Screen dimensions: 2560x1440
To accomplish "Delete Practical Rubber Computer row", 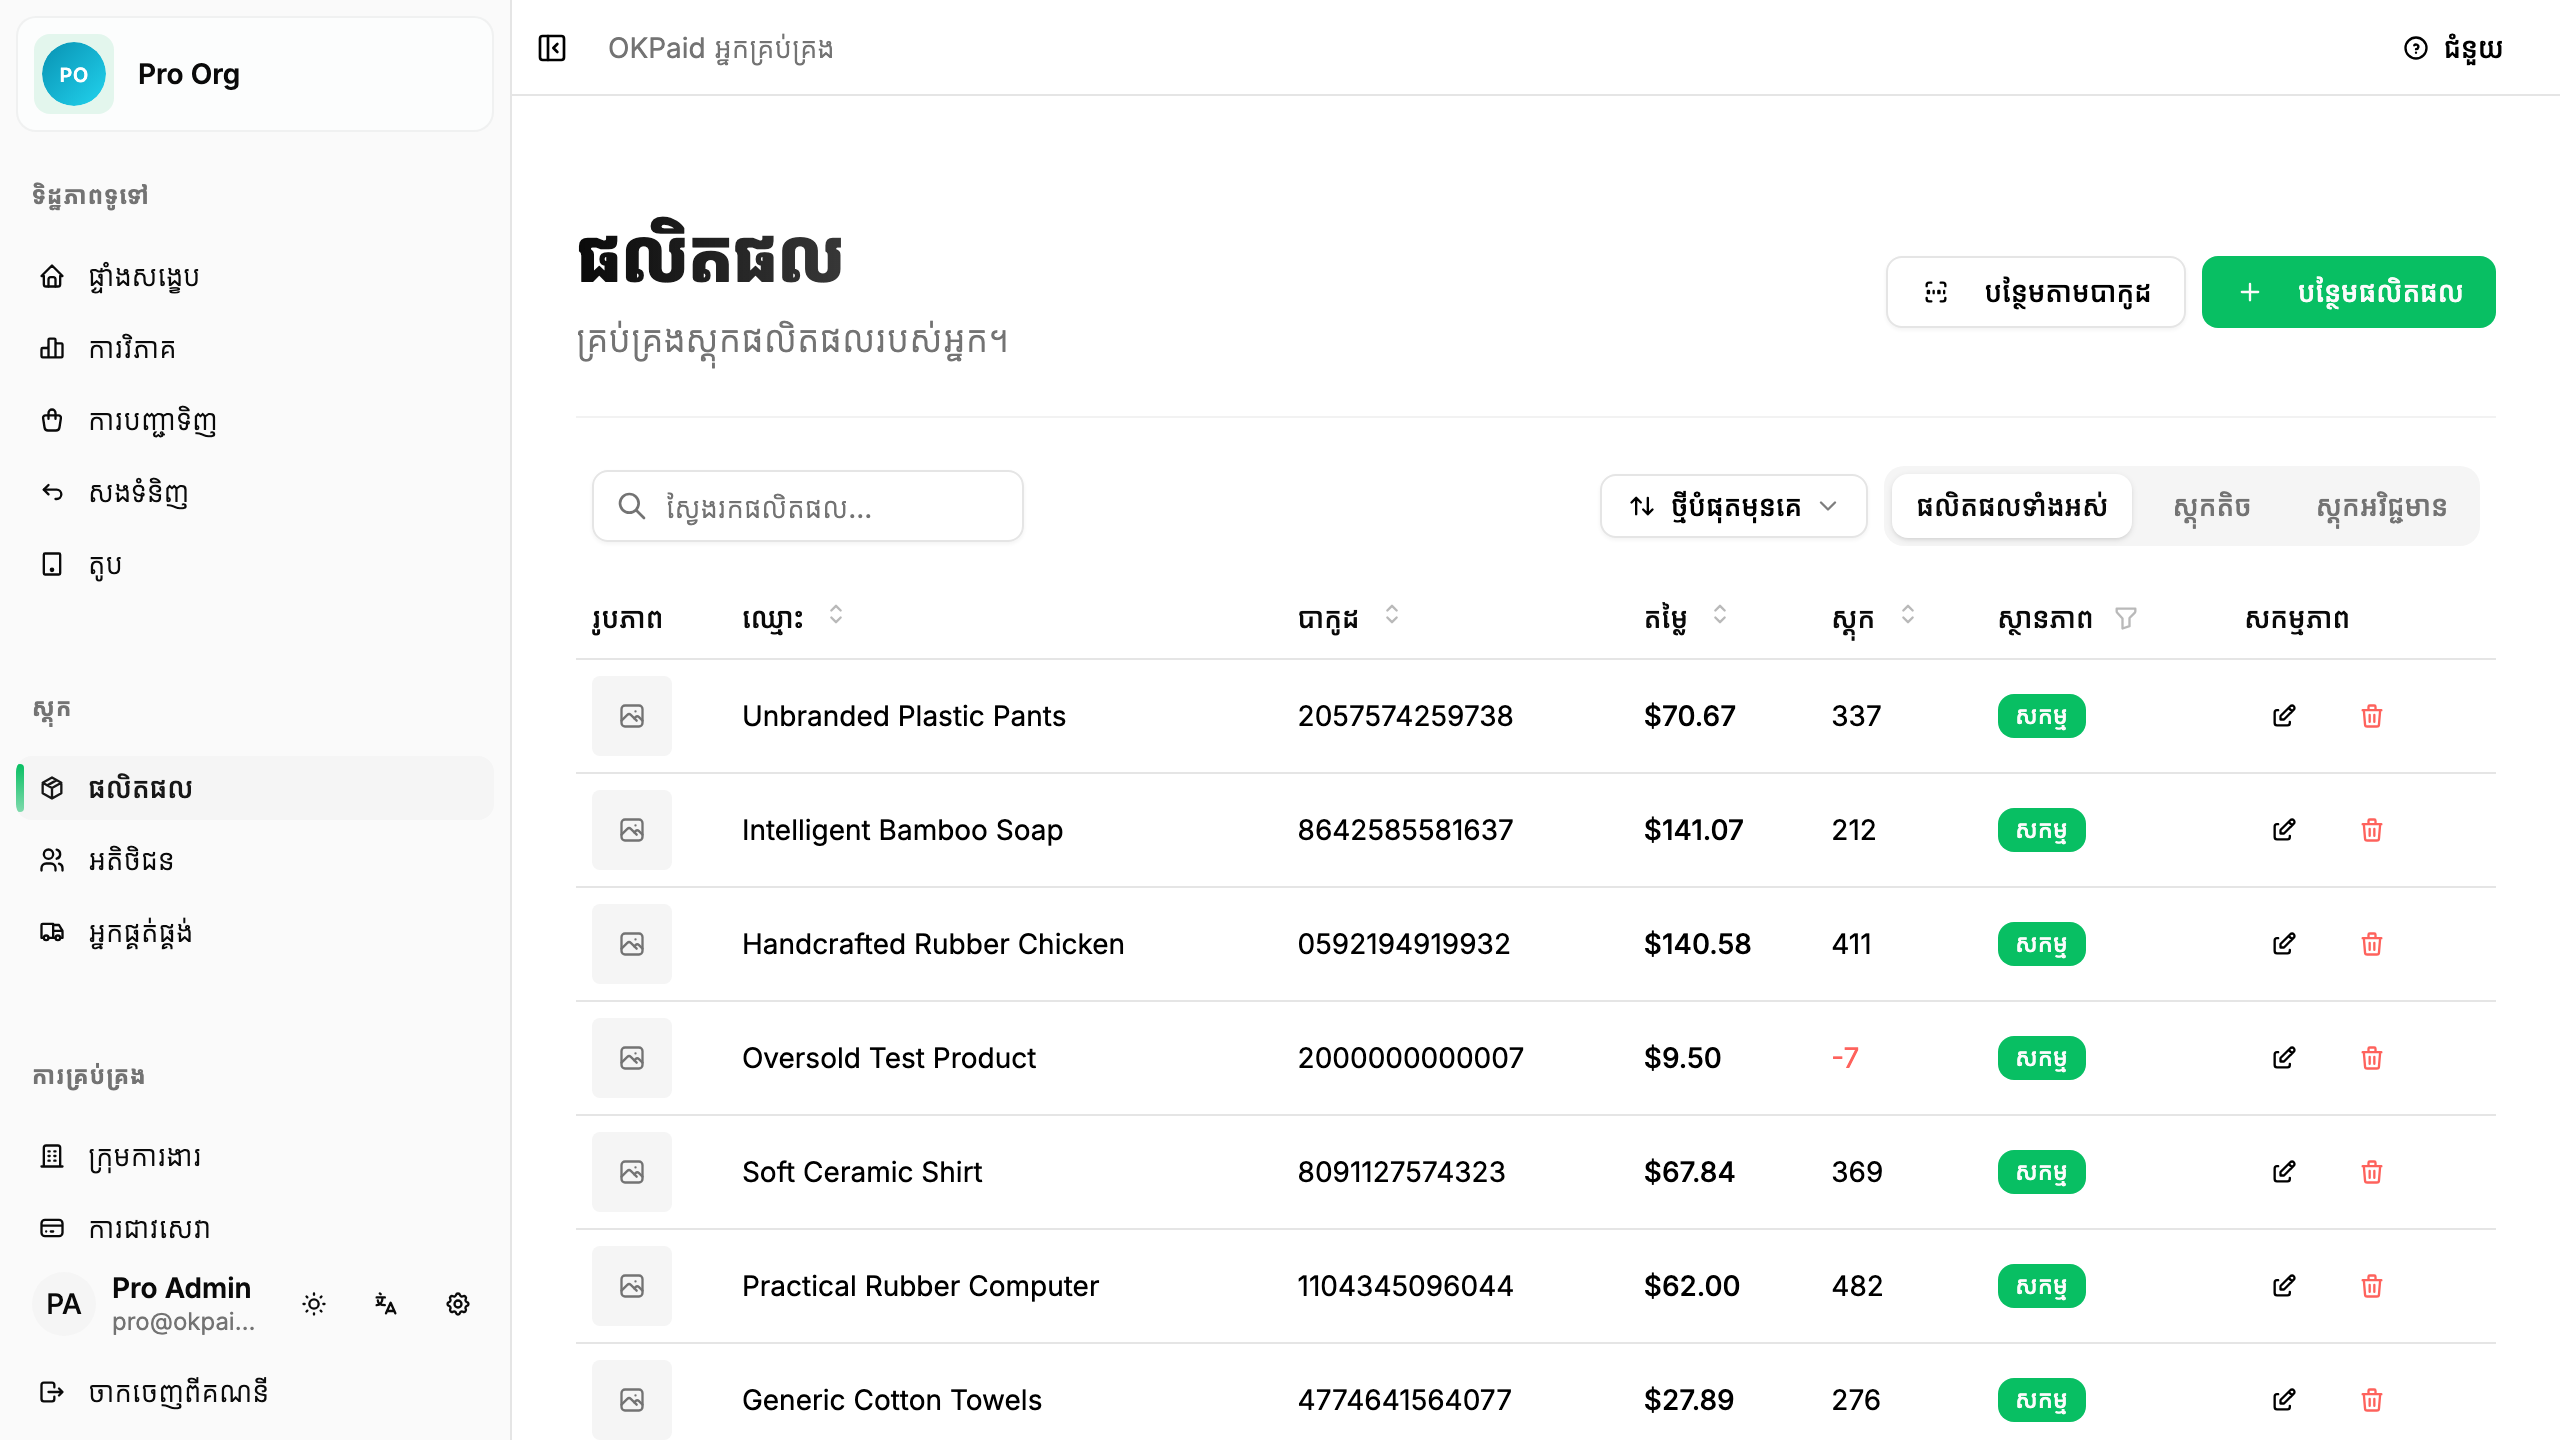I will [x=2372, y=1286].
